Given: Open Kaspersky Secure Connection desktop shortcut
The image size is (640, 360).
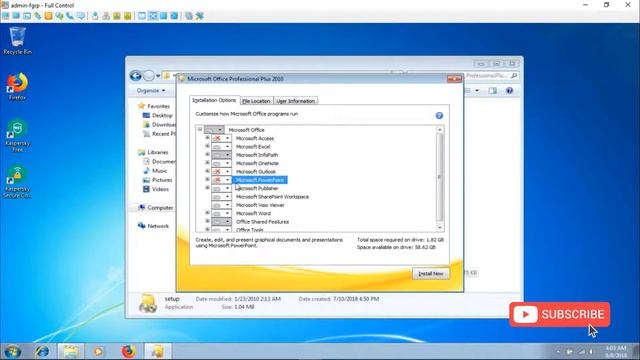Looking at the screenshot, I should coord(17,182).
